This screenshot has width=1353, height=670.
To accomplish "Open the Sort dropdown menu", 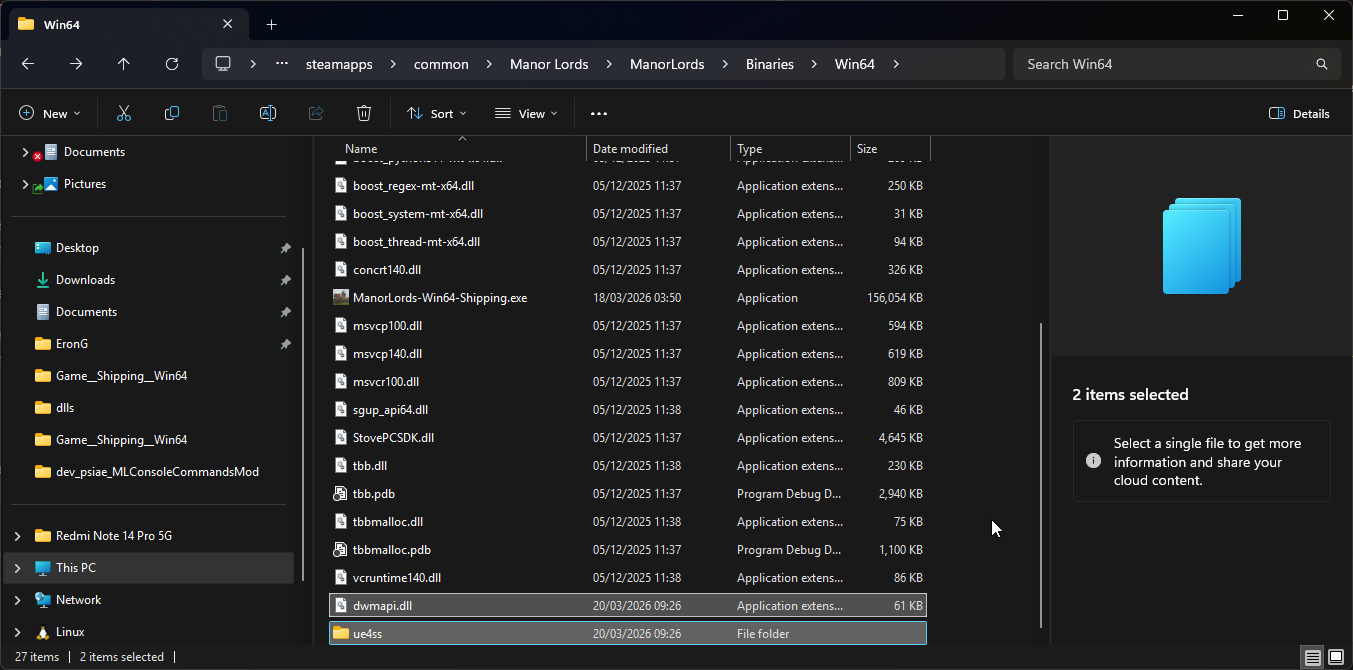I will click(437, 114).
